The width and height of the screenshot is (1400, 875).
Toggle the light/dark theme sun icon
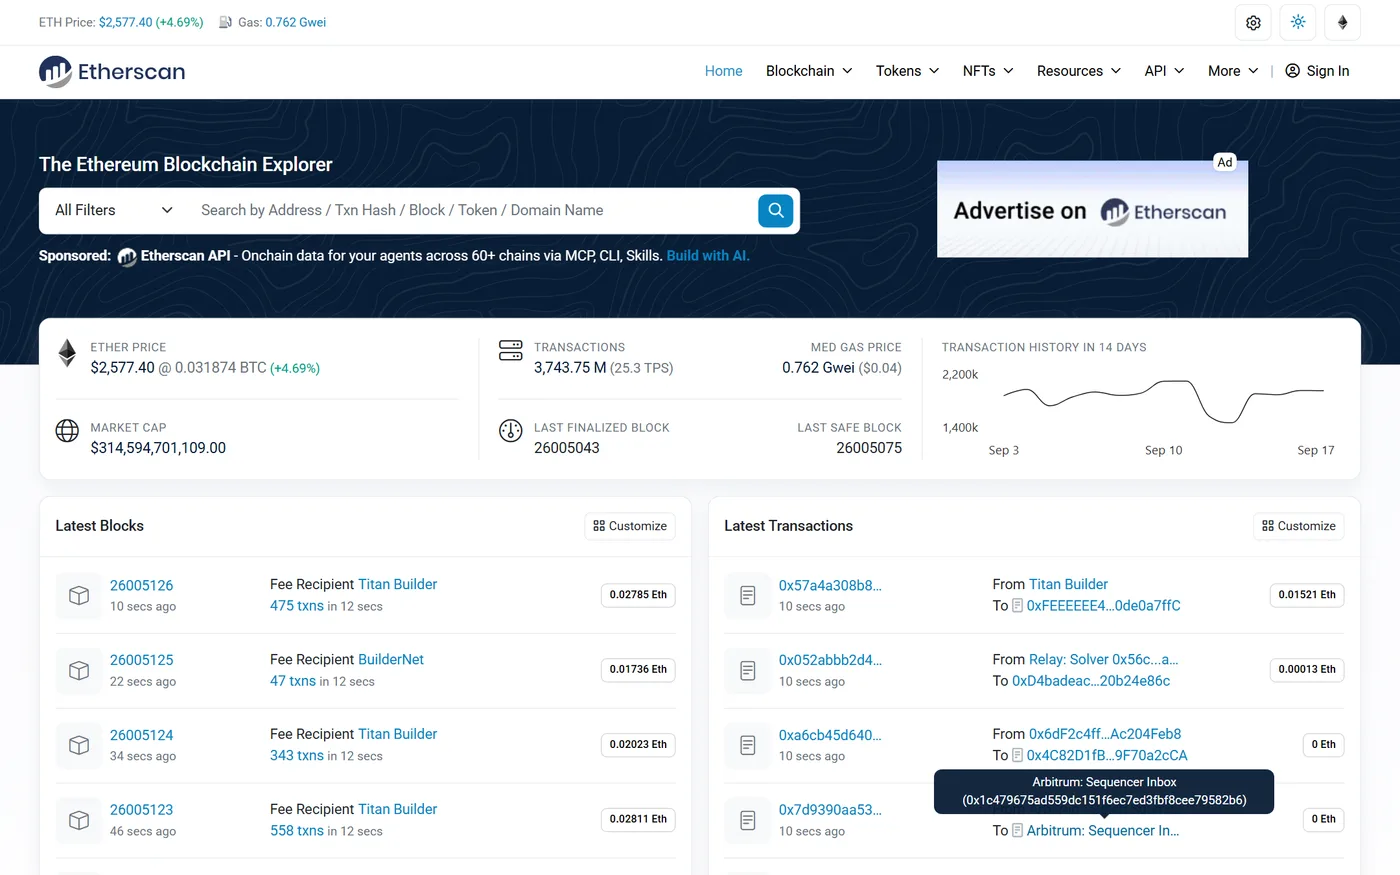click(x=1298, y=22)
